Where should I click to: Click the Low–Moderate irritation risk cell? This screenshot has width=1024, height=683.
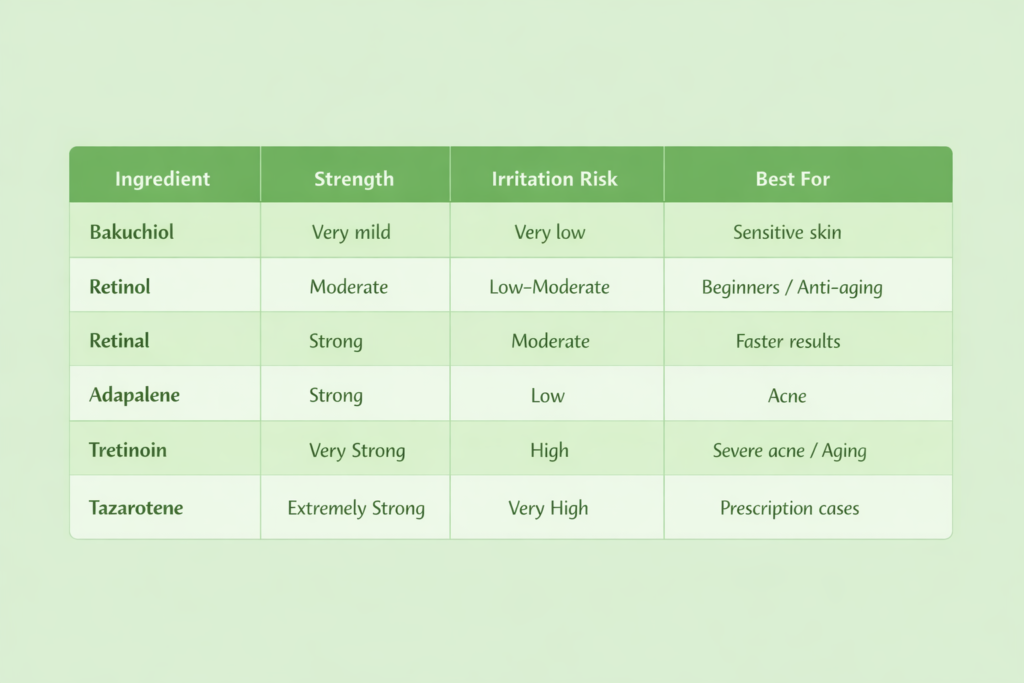pos(549,287)
